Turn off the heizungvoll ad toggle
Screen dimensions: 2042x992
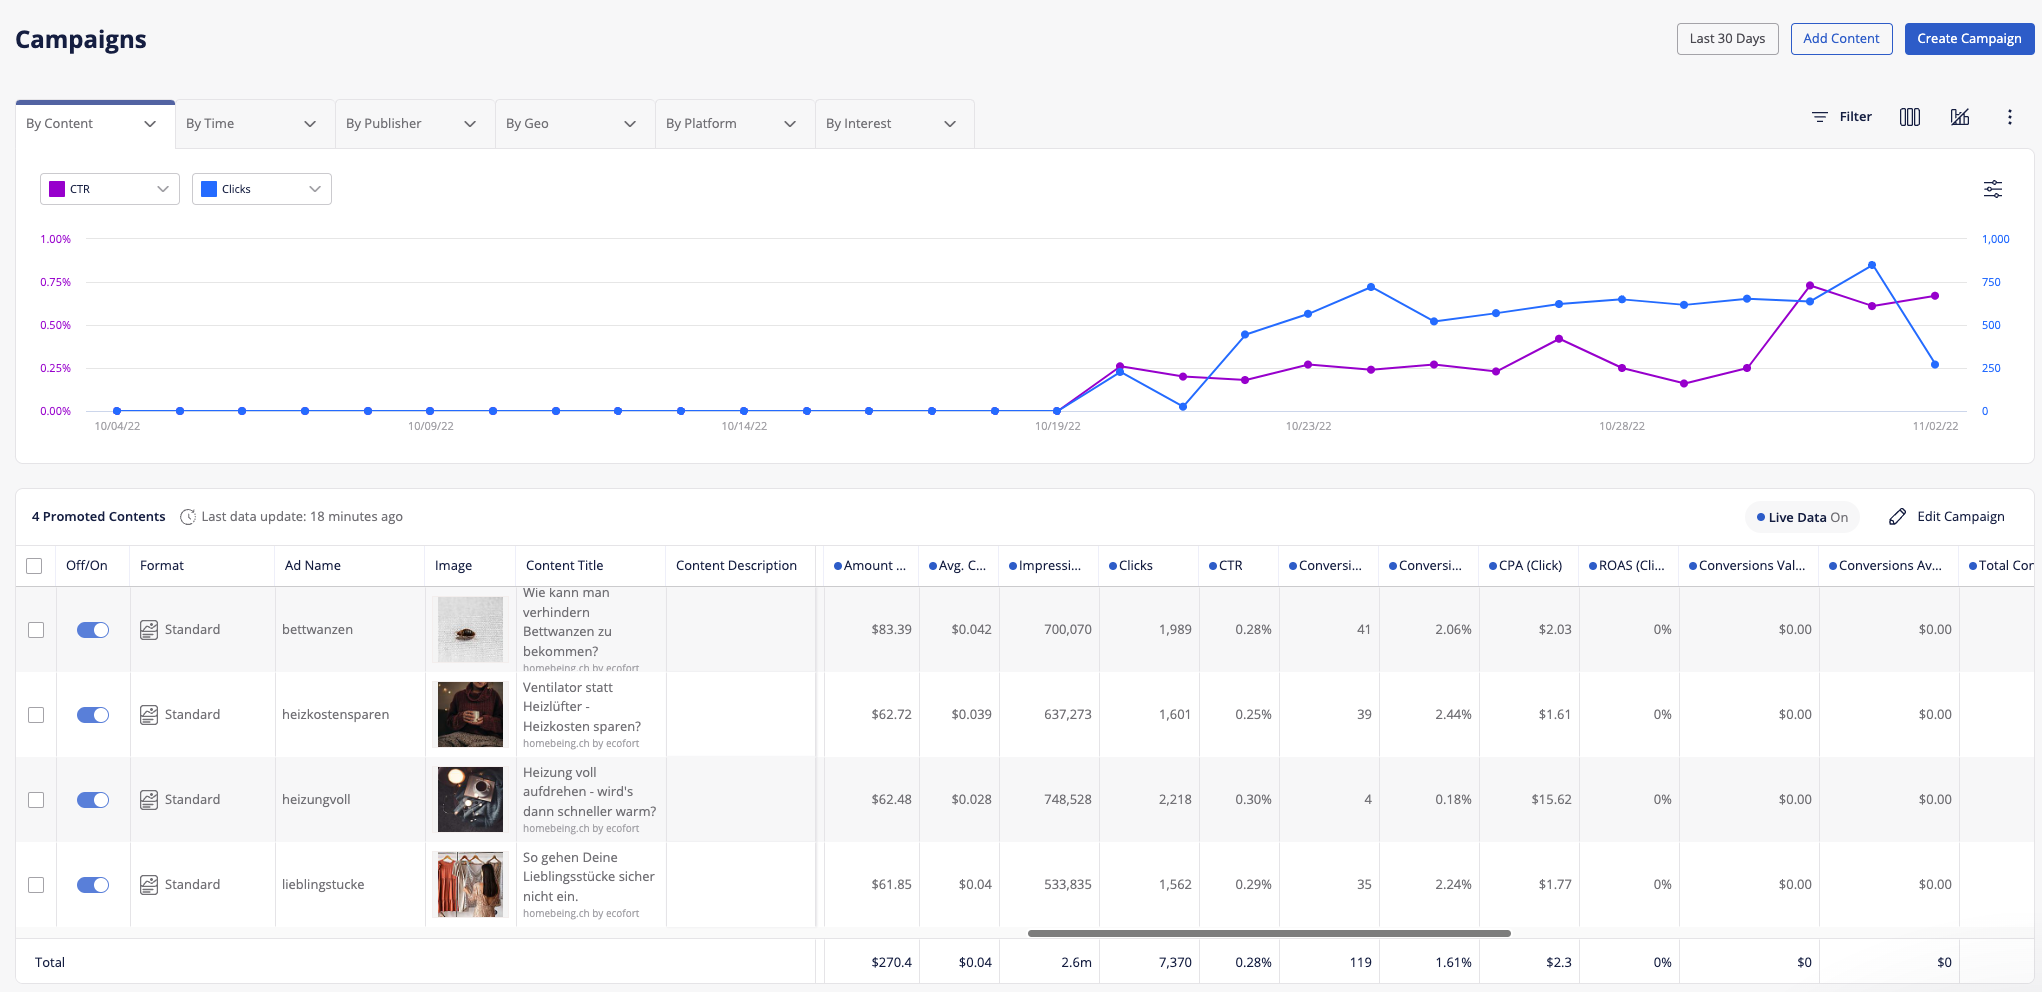pyautogui.click(x=93, y=800)
